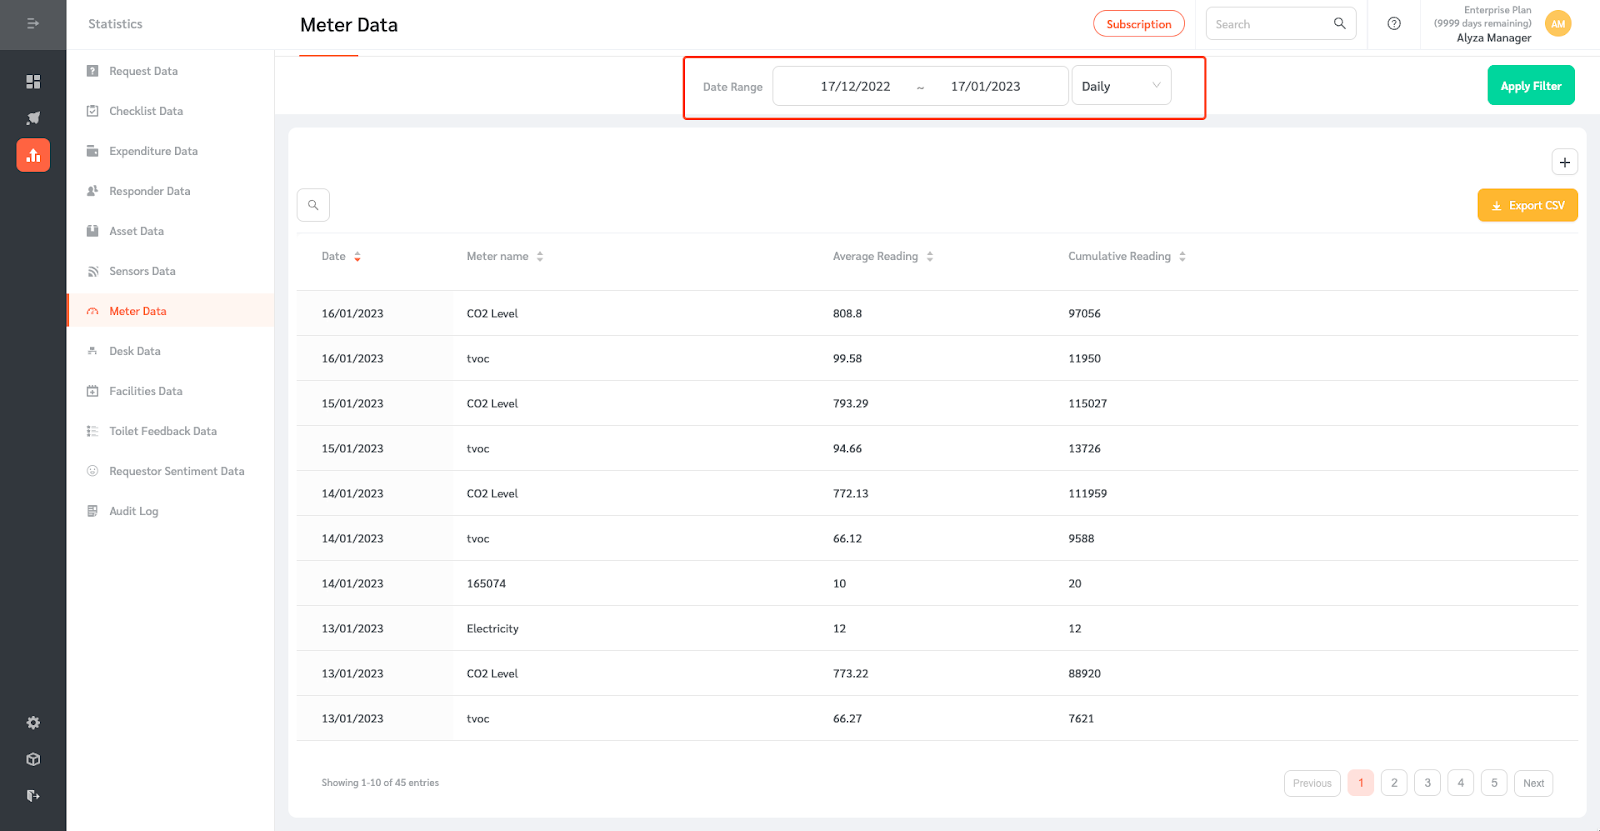Click the AM user avatar
Image resolution: width=1600 pixels, height=831 pixels.
pos(1558,24)
